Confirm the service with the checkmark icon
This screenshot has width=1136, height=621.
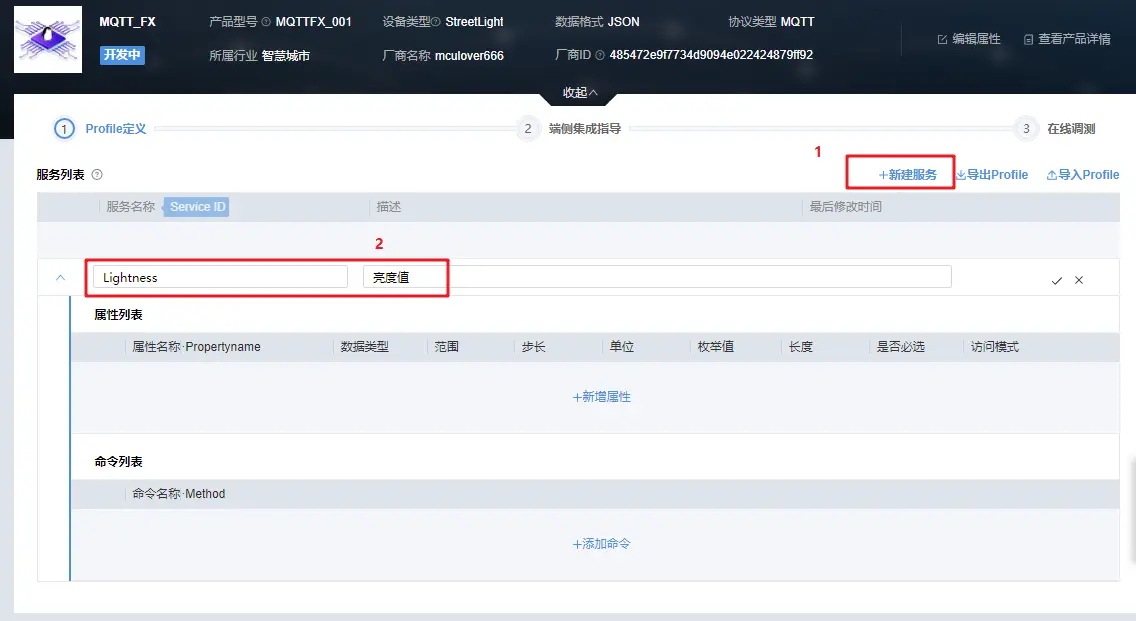tap(1056, 280)
